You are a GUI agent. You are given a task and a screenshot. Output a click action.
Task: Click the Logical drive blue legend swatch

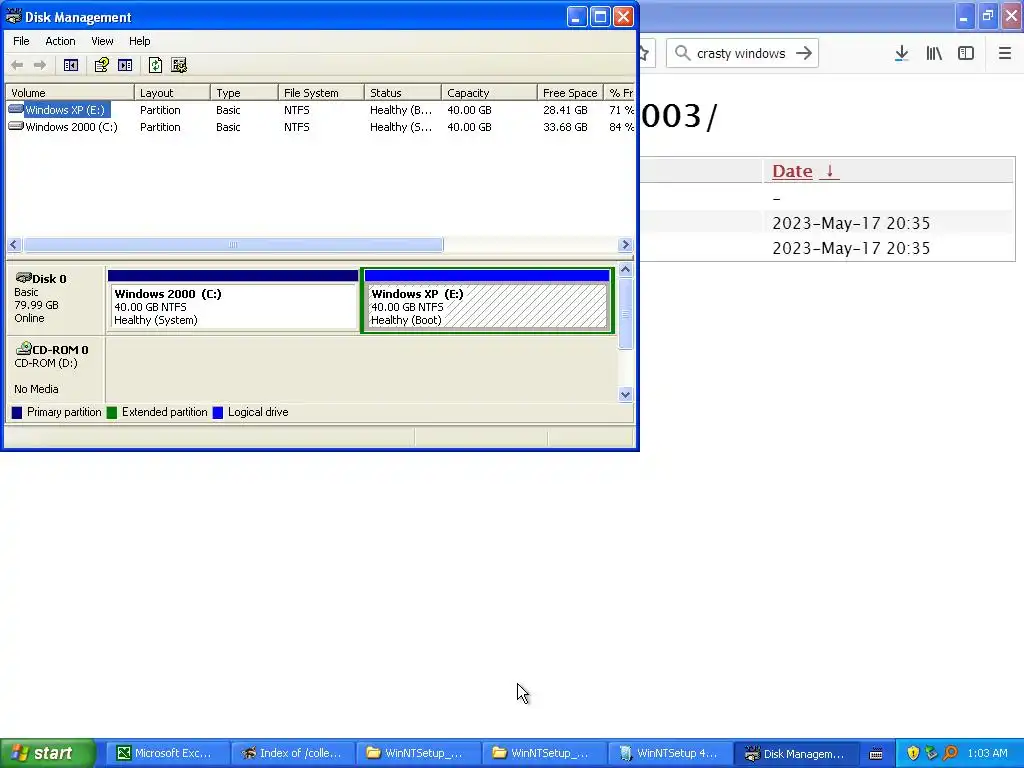(x=218, y=413)
